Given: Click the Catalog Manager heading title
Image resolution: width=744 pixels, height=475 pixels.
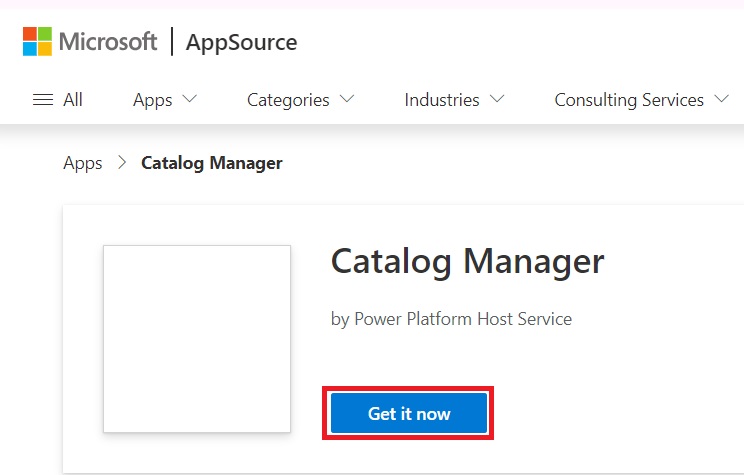Looking at the screenshot, I should tap(467, 262).
